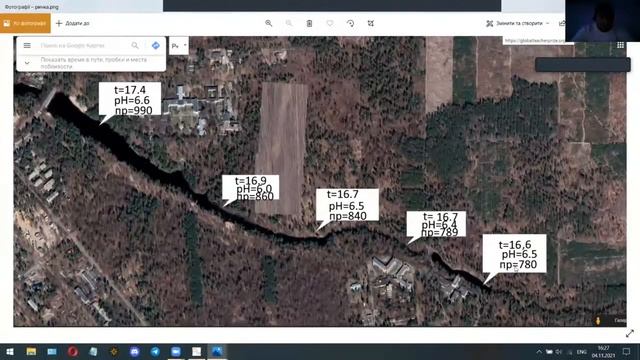
Task: Delete the current photo
Action: click(309, 23)
